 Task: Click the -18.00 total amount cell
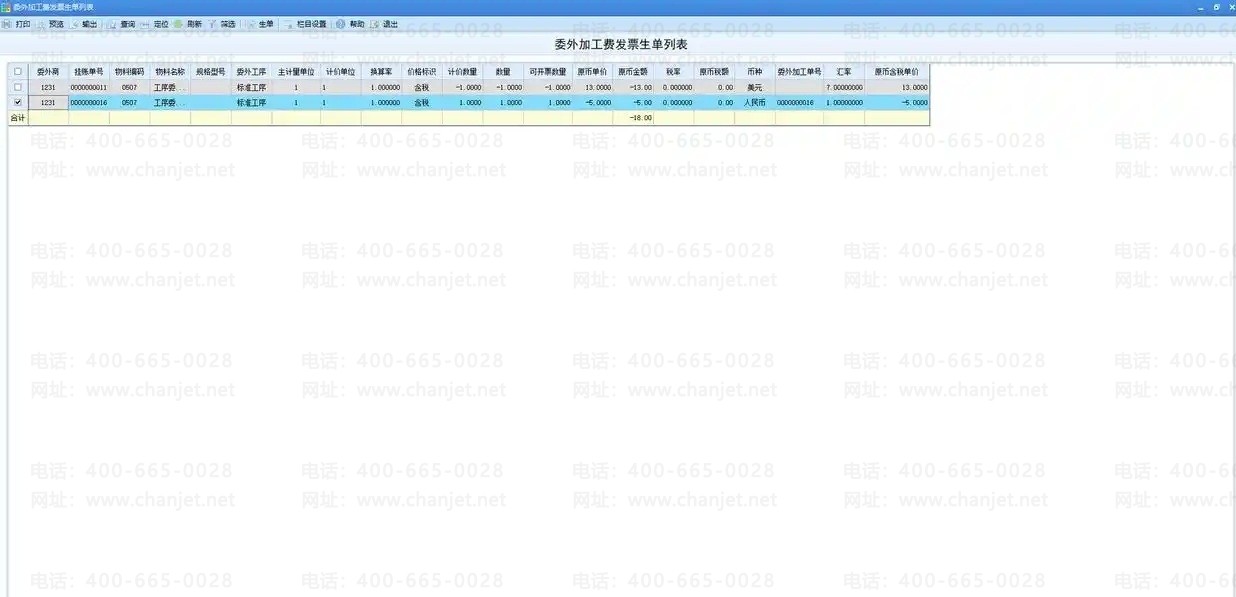tap(633, 118)
